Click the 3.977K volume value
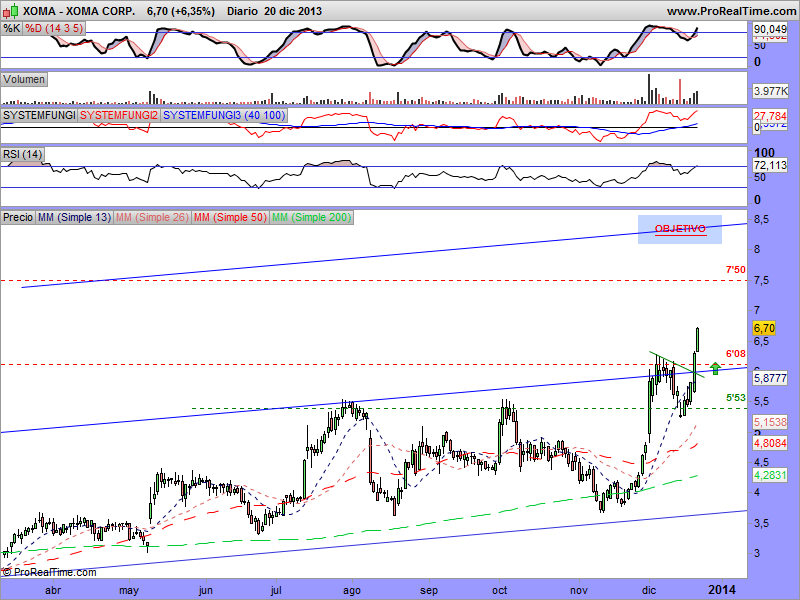The width and height of the screenshot is (800, 600). tap(770, 91)
